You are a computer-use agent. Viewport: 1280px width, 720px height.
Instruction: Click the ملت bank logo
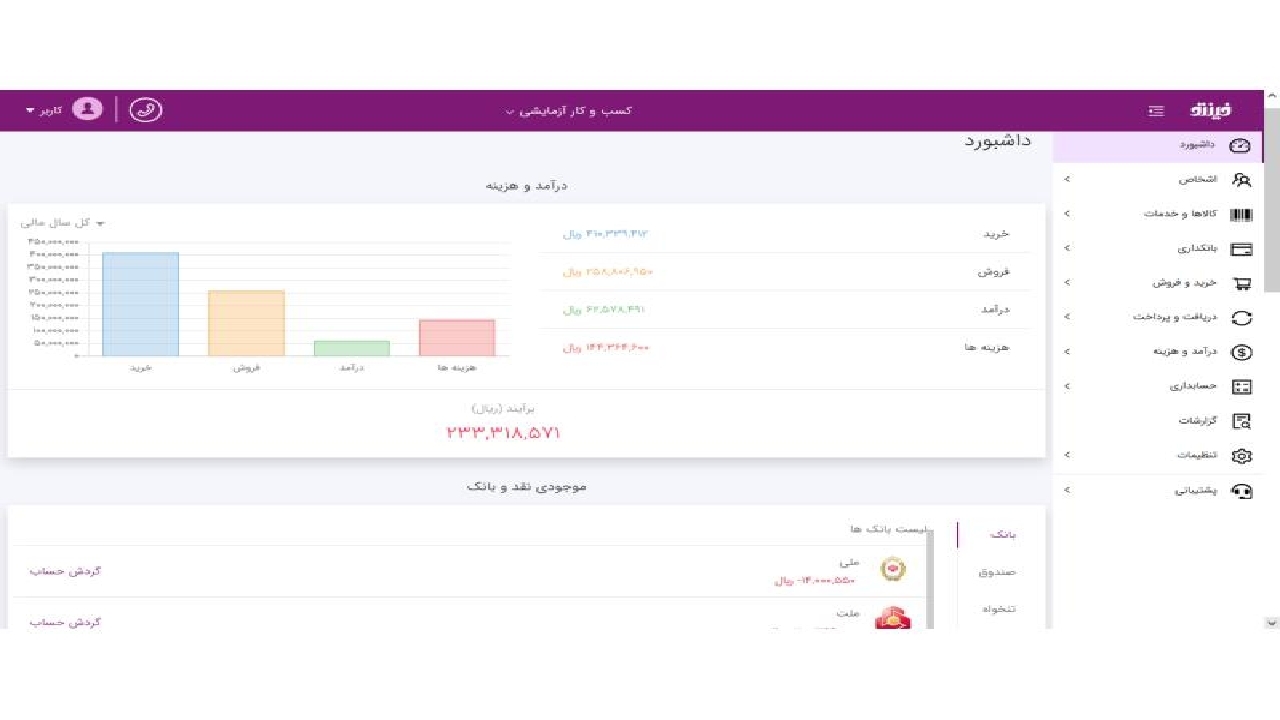click(892, 620)
